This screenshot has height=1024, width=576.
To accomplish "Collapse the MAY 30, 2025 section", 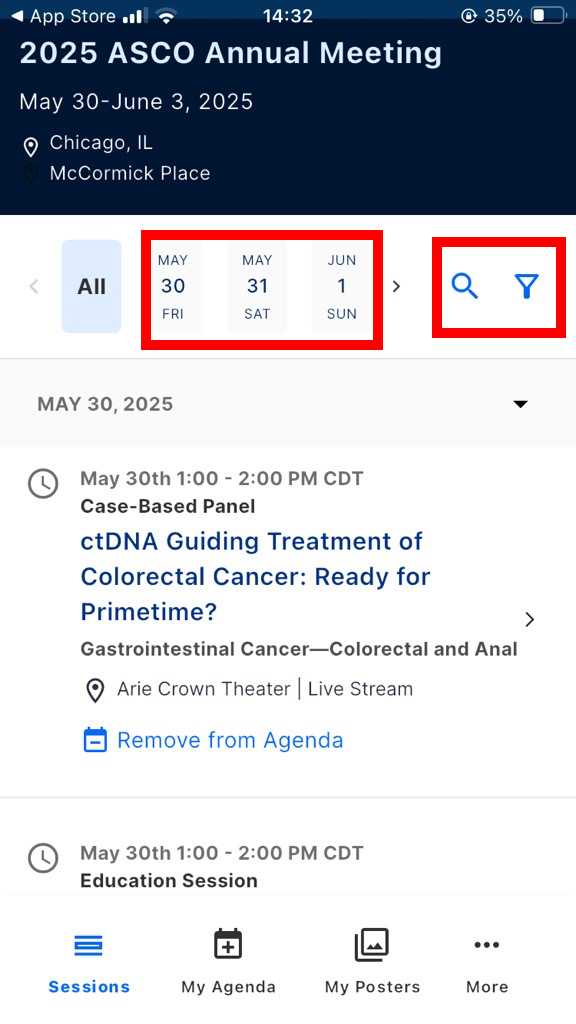I will click(x=520, y=404).
